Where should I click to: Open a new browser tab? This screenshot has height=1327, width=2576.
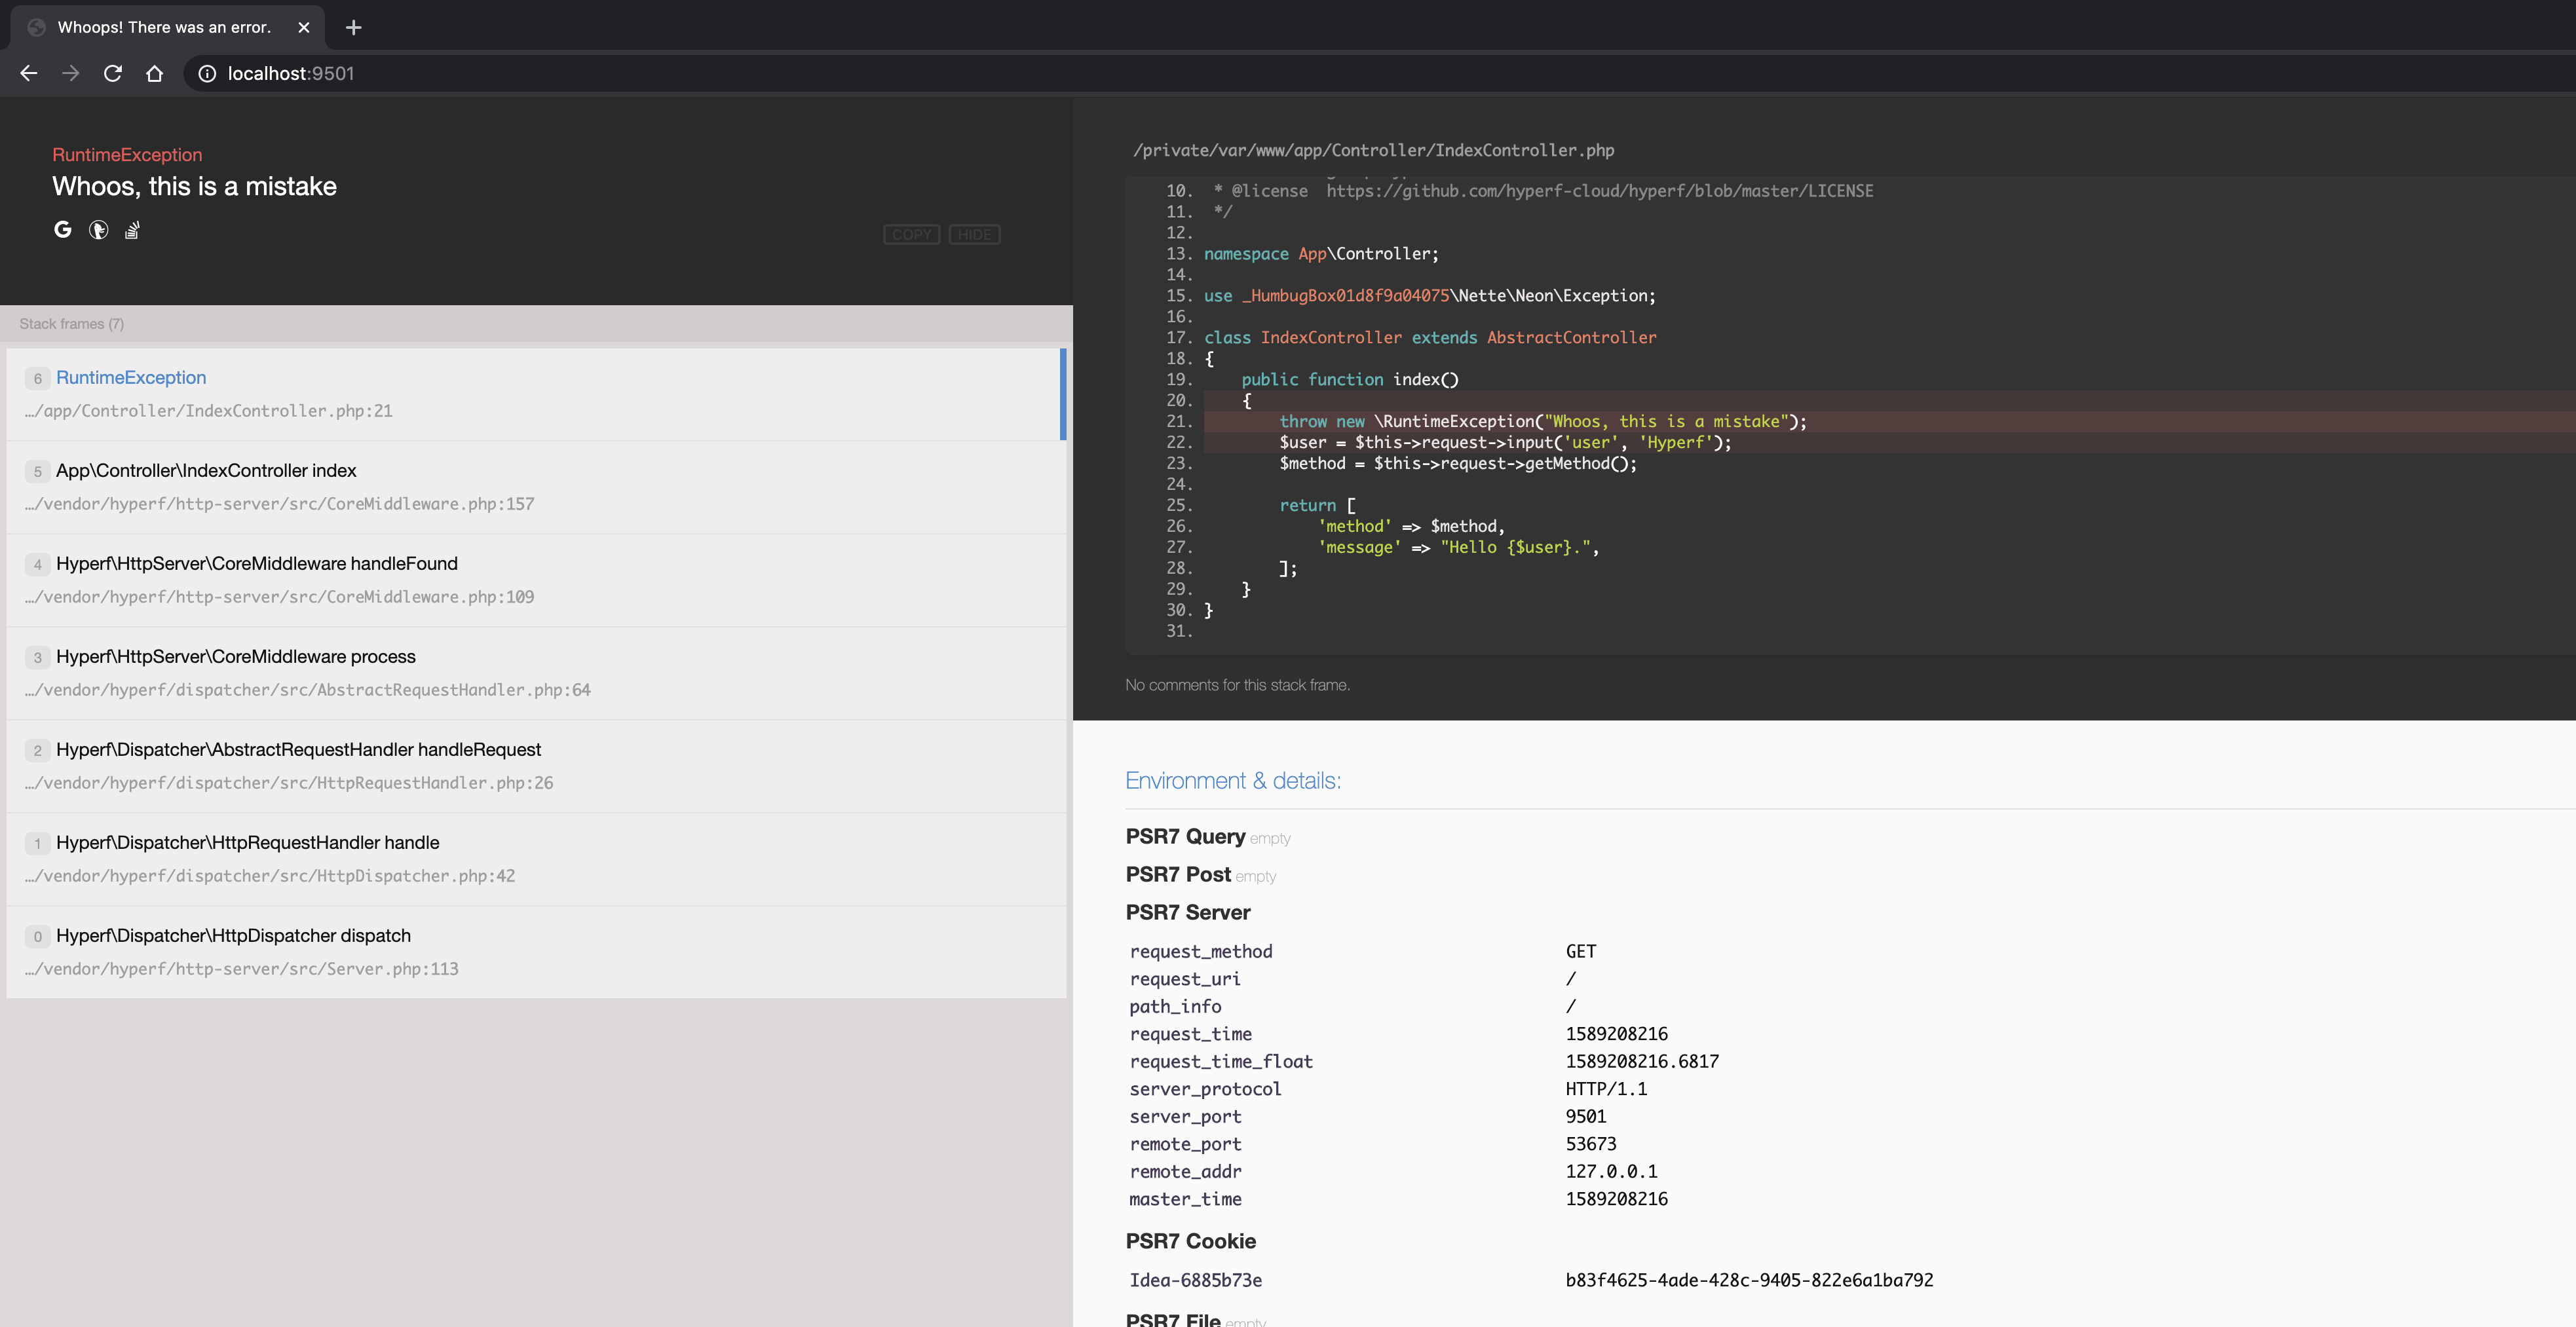(x=353, y=27)
